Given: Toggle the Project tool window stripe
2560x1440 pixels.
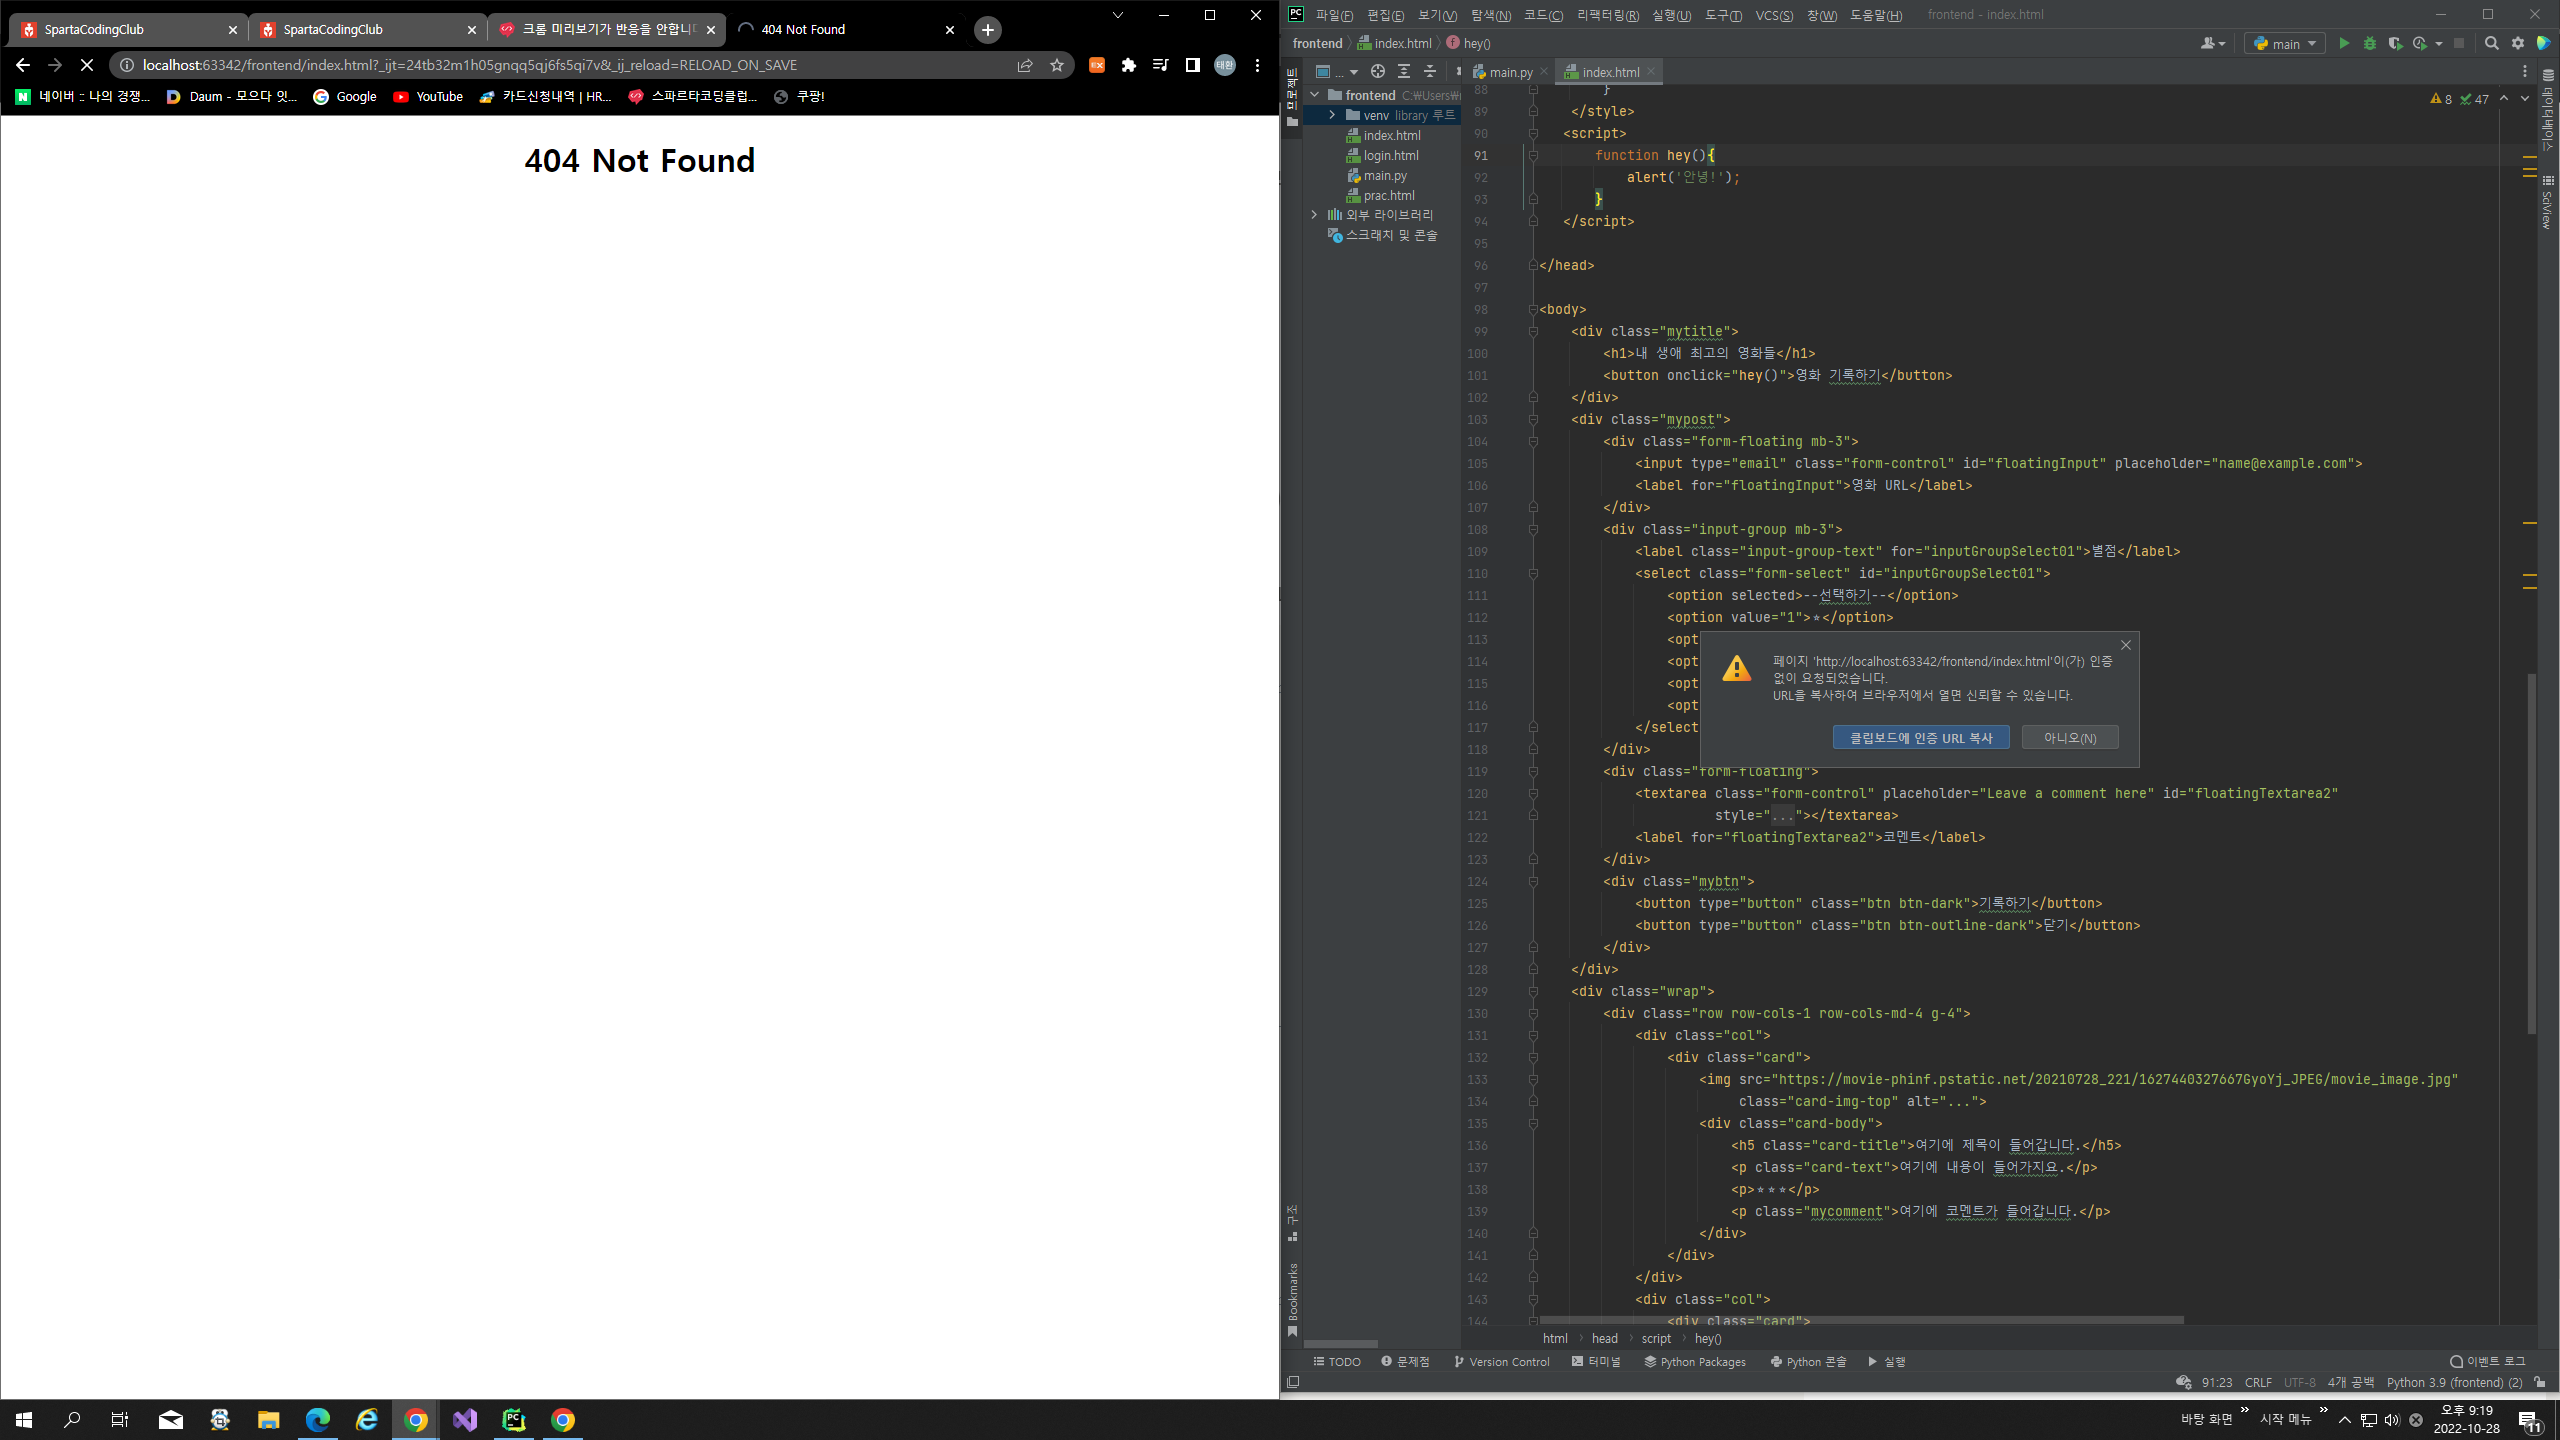Looking at the screenshot, I should (1292, 97).
